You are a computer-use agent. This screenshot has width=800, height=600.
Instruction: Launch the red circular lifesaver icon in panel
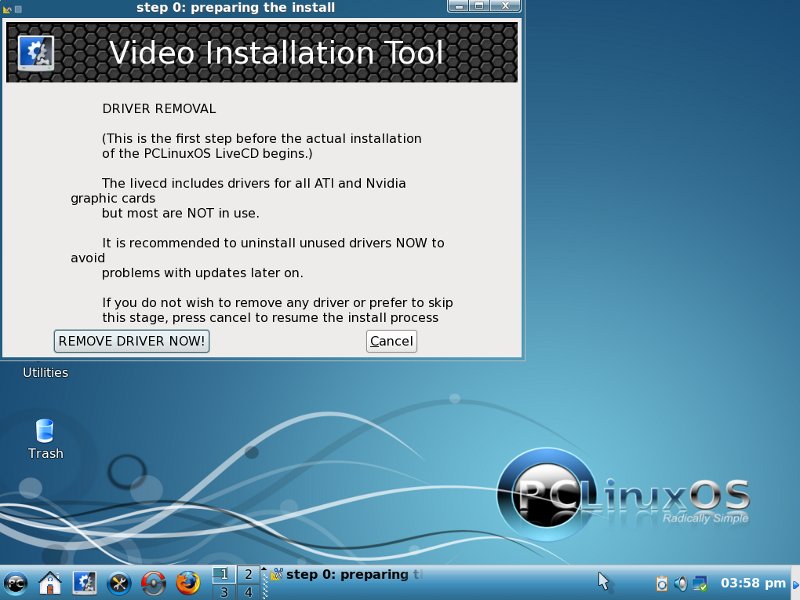click(153, 582)
